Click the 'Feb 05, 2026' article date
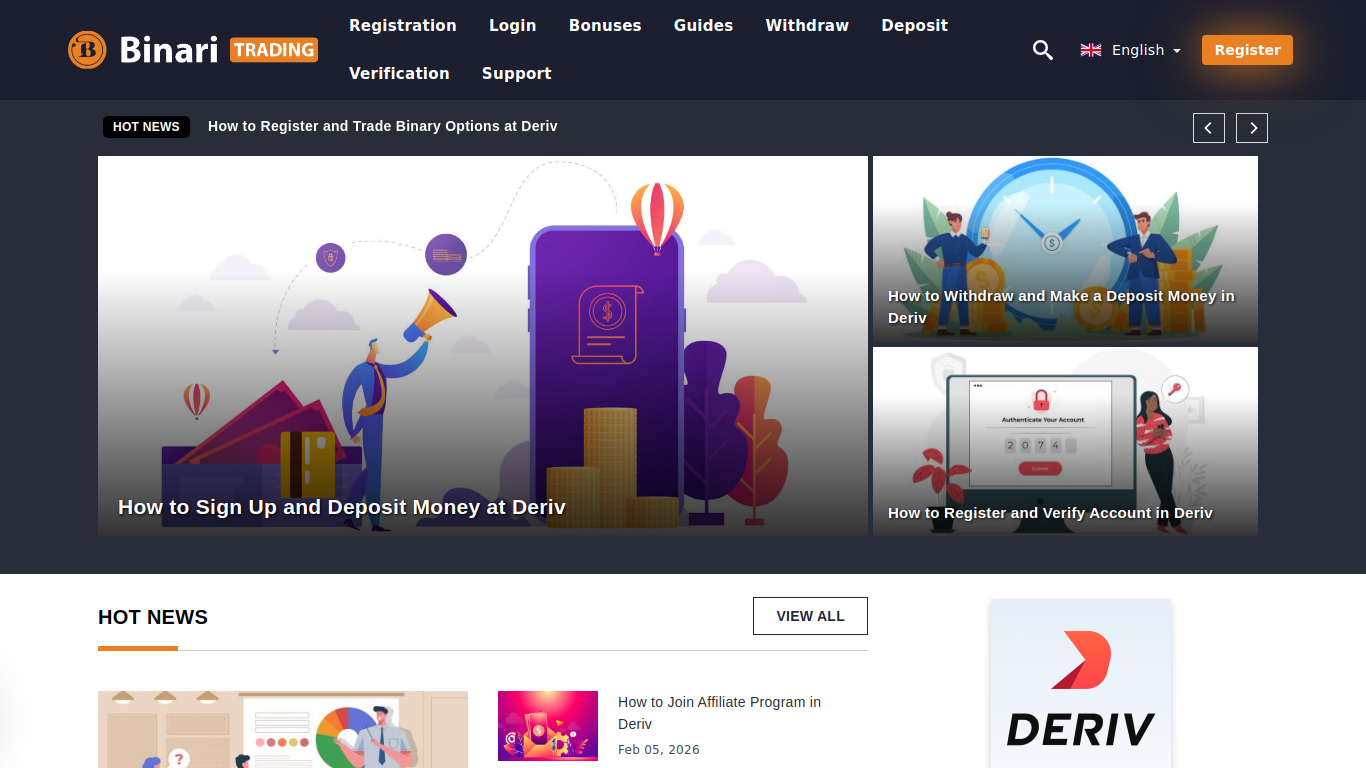Screen dimensions: 1366x768 coord(659,750)
